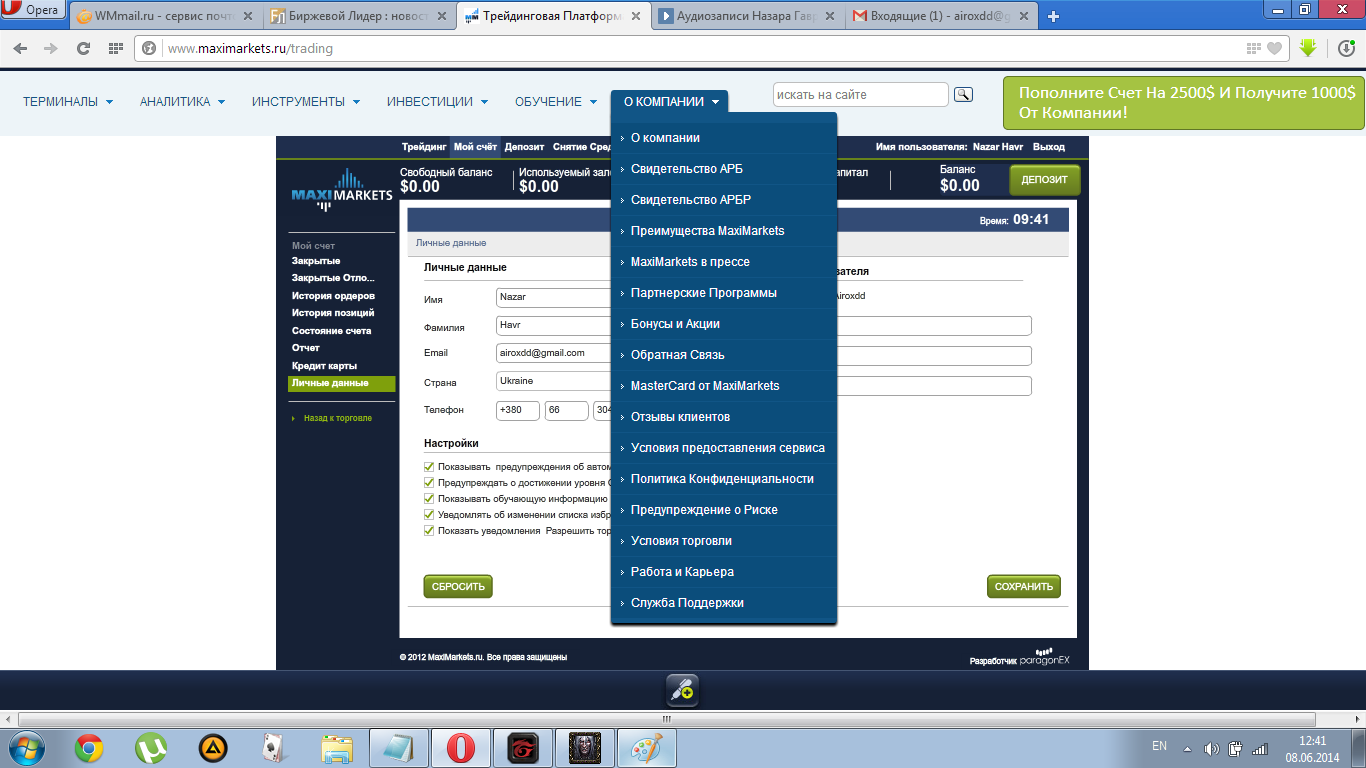This screenshot has height=768, width=1366.
Task: Open the Speed Dial grid icon
Action: 115,48
